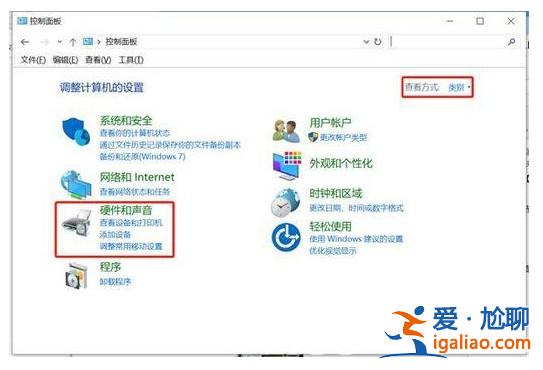
Task: Open the 类别 view-by dropdown
Action: click(459, 87)
